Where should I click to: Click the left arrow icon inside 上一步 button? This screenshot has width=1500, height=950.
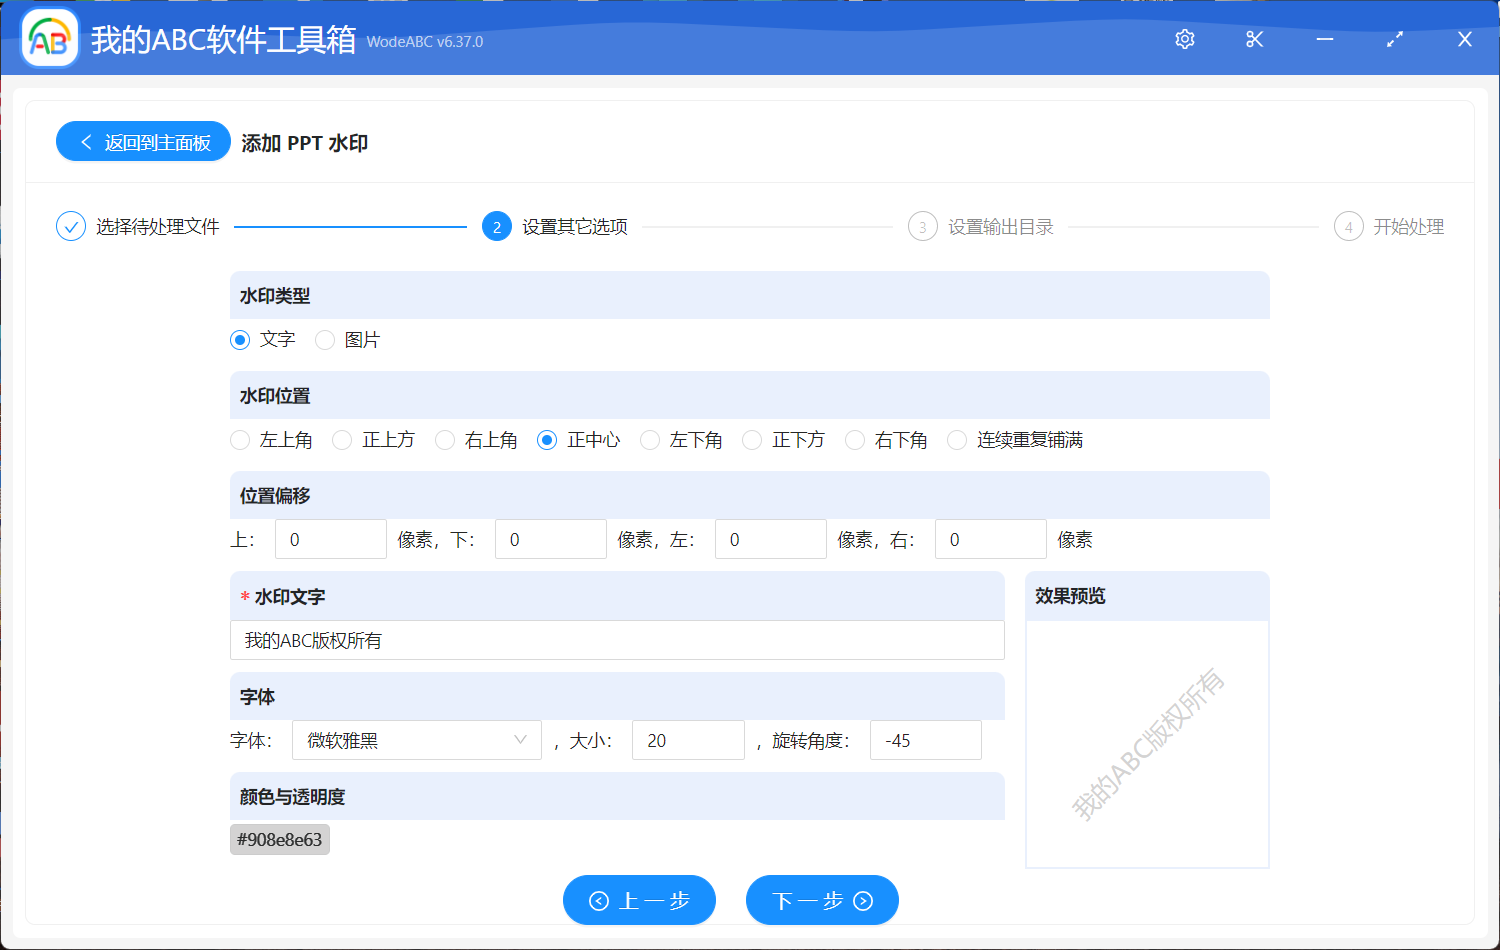coord(599,900)
